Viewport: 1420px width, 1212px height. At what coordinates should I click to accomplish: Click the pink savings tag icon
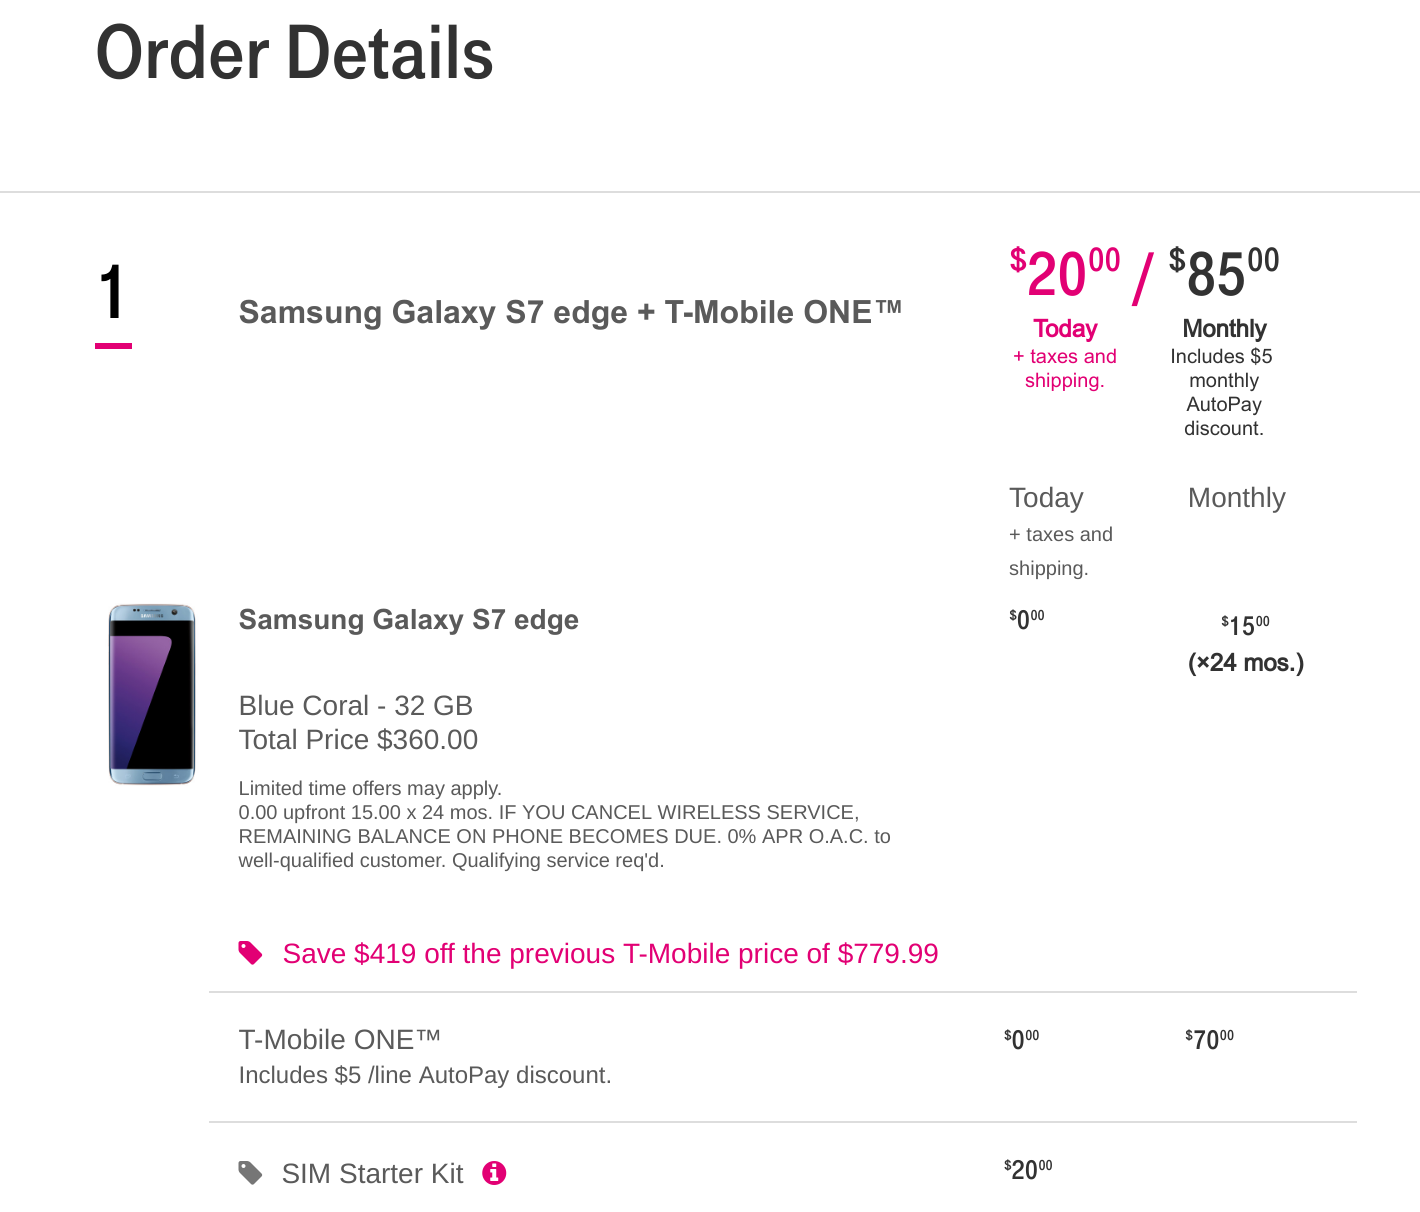[x=251, y=953]
